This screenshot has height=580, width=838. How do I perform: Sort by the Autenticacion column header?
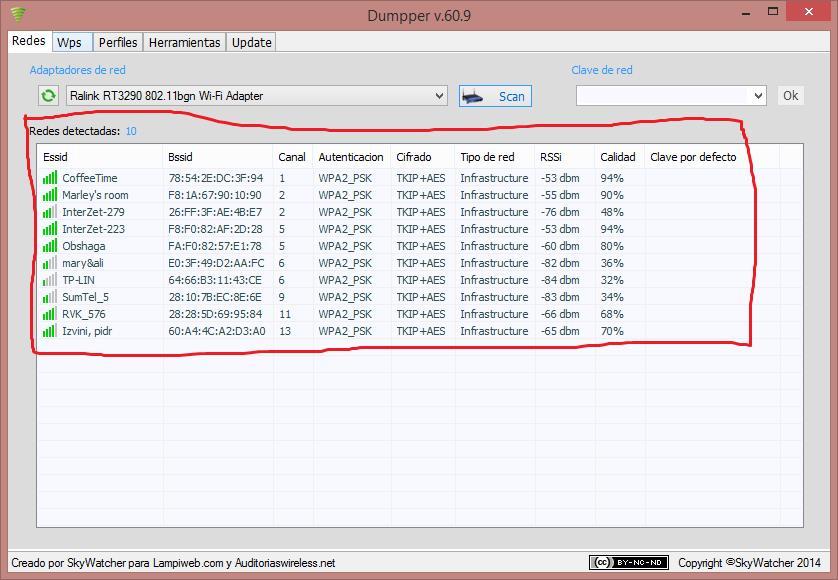(352, 157)
